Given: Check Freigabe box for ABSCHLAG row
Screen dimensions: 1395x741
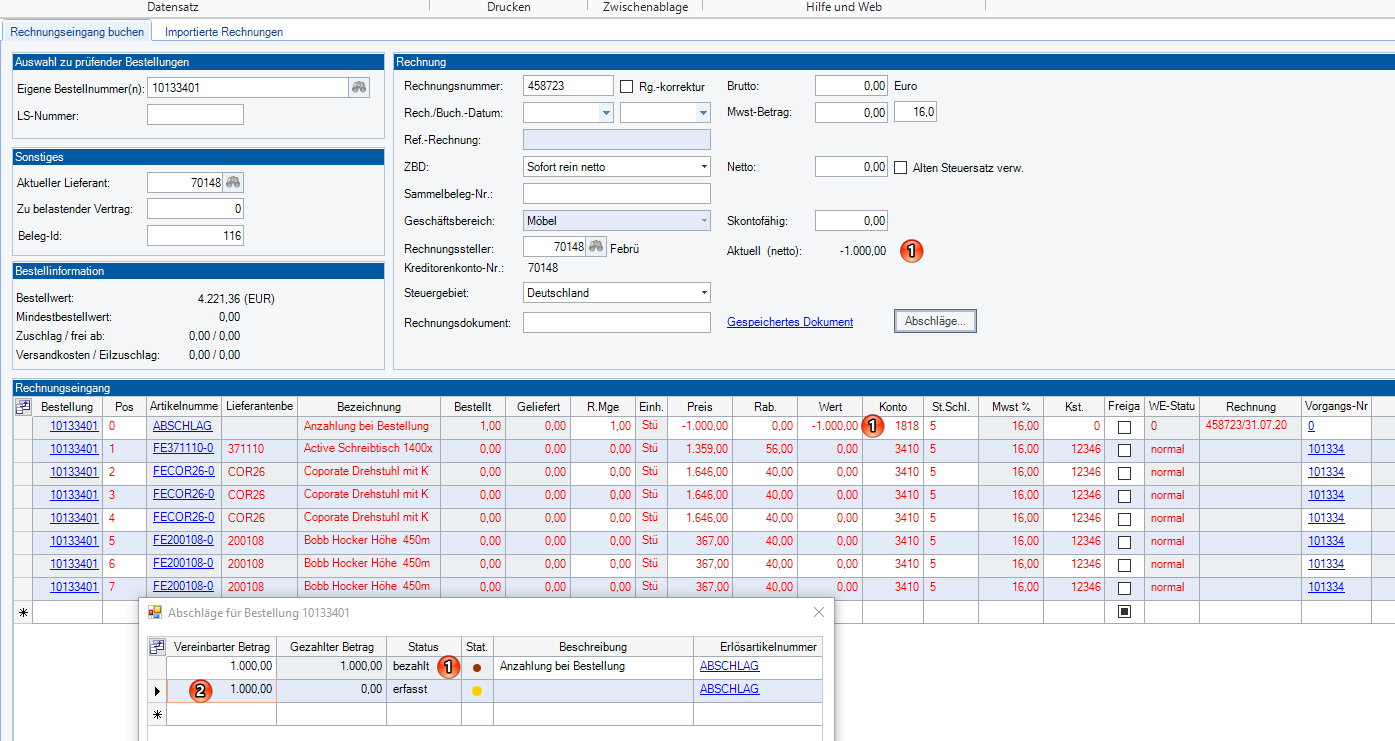Looking at the screenshot, I should pos(1124,427).
